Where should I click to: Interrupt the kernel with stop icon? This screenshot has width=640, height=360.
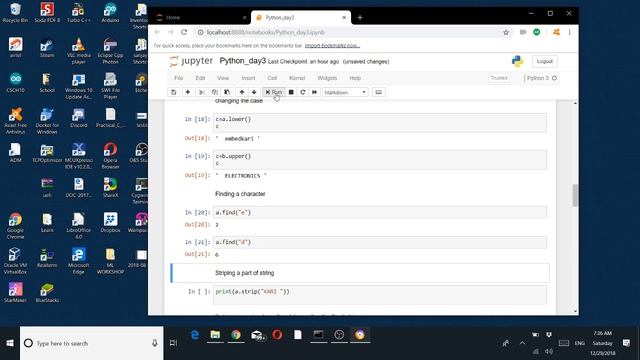(x=291, y=92)
